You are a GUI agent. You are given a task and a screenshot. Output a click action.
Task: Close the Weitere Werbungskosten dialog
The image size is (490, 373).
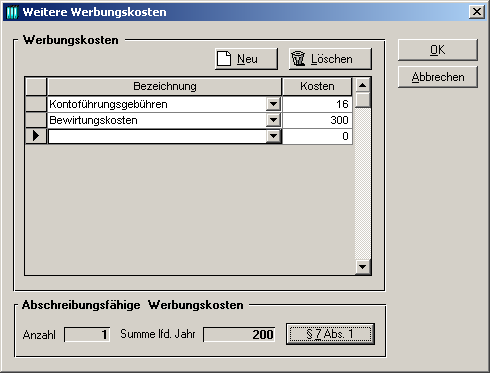[477, 12]
